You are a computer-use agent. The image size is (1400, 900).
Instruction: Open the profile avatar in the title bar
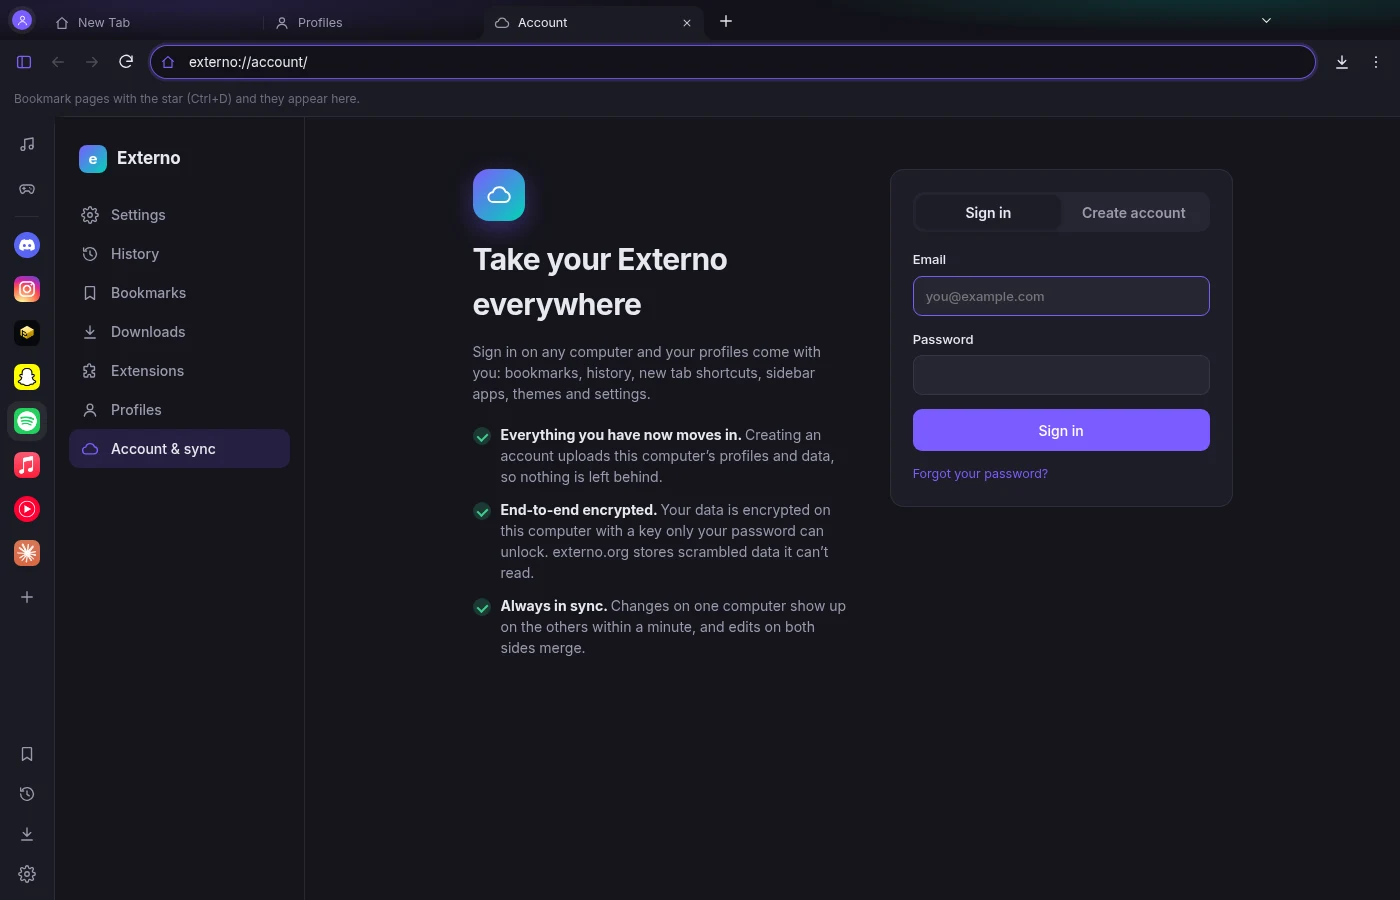[22, 20]
